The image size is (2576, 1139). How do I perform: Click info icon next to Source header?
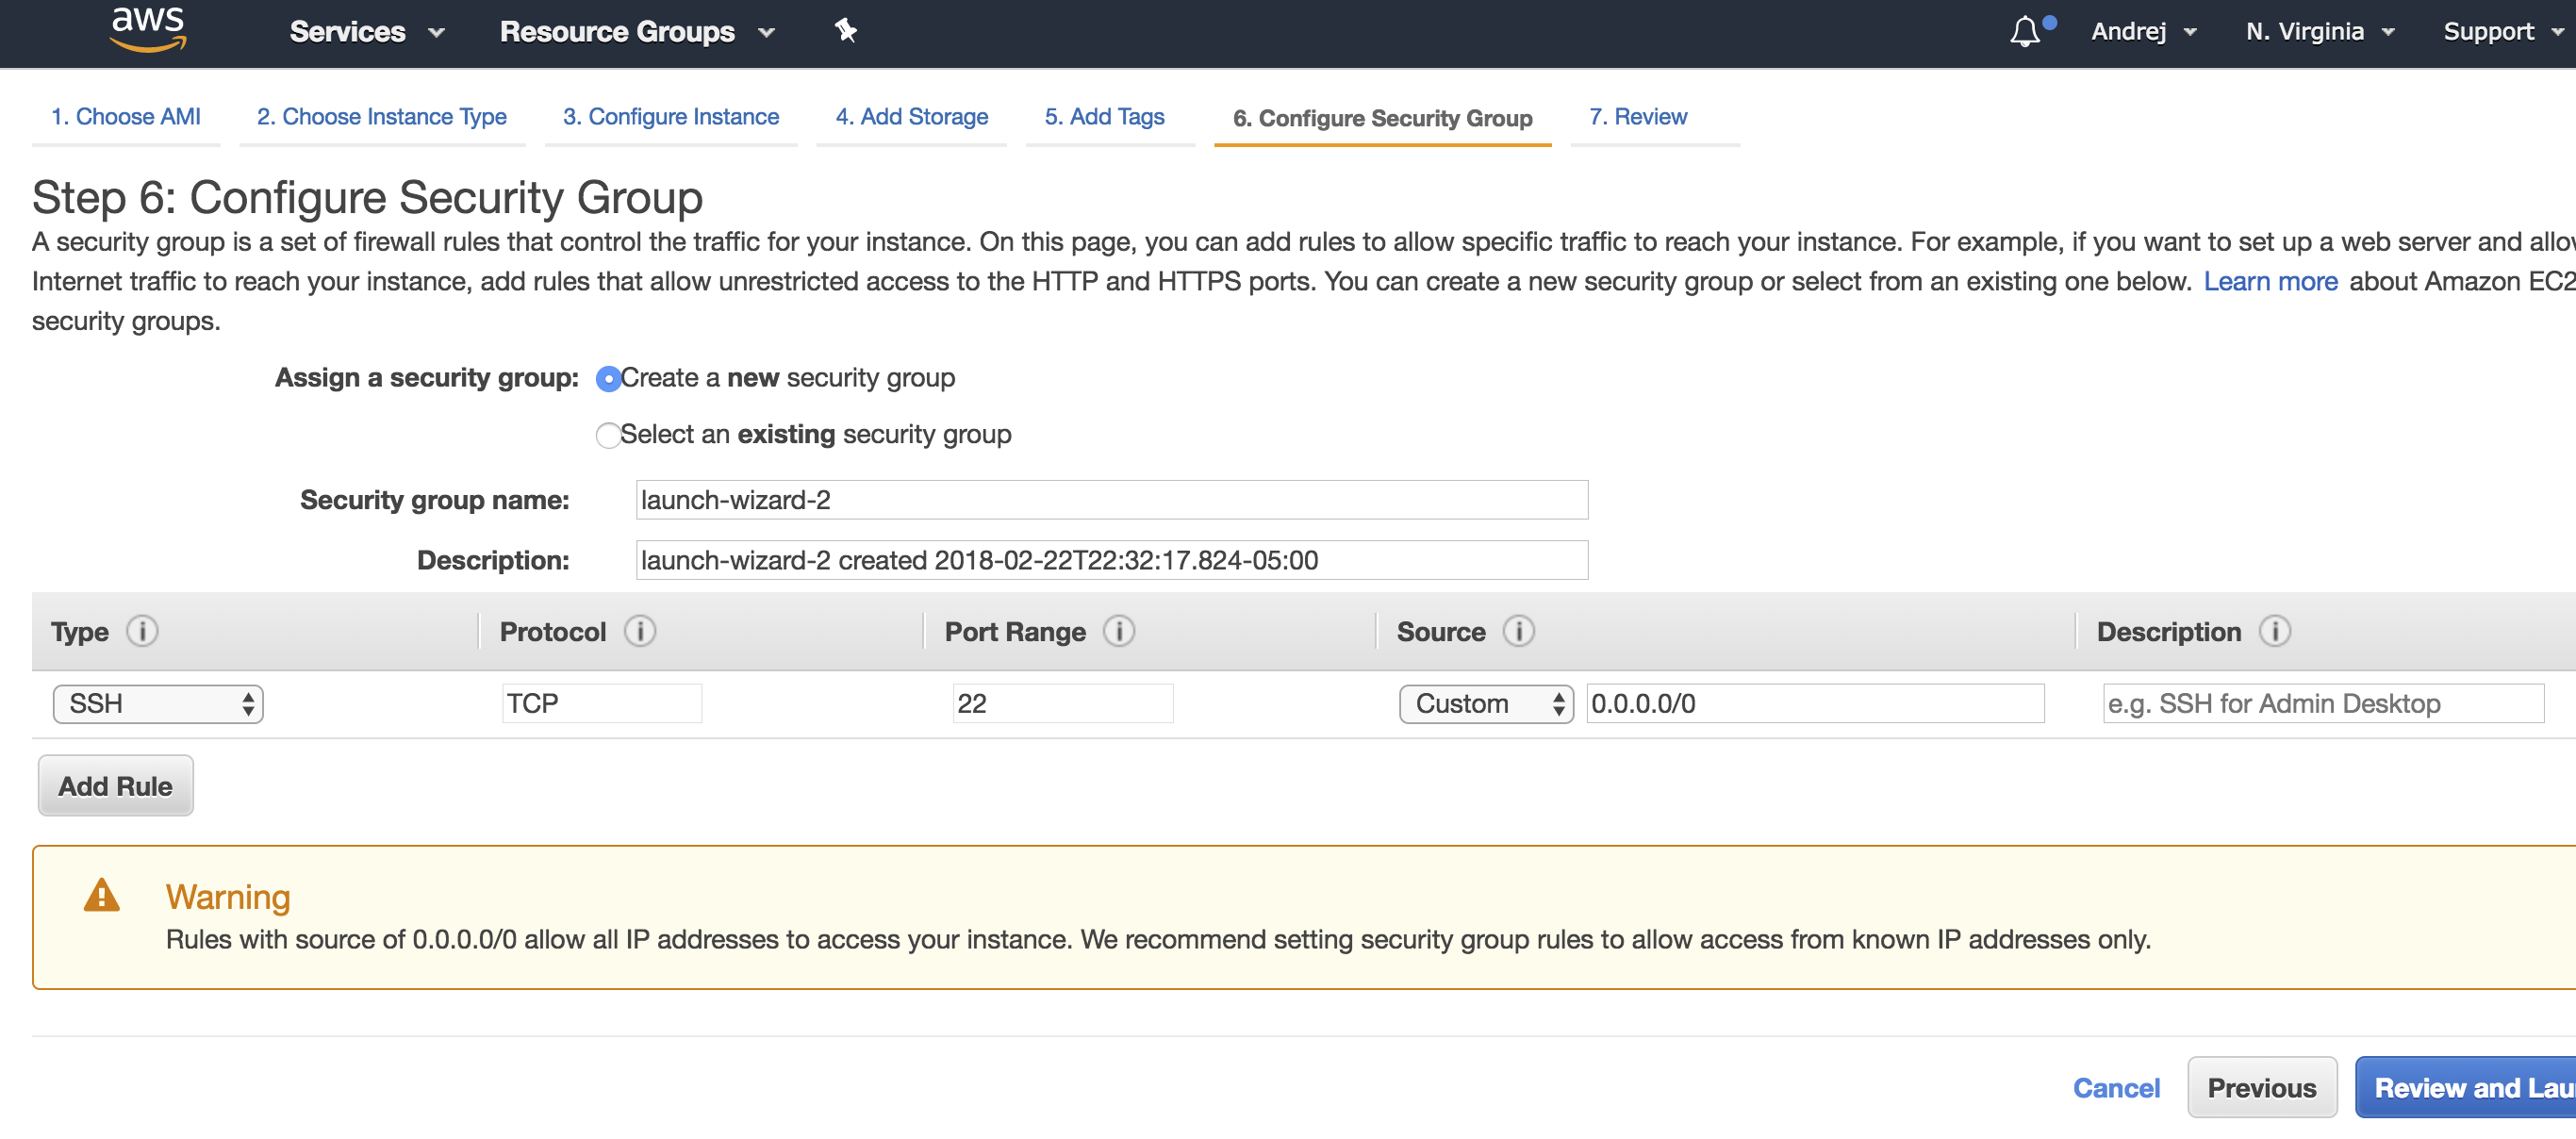[1519, 631]
